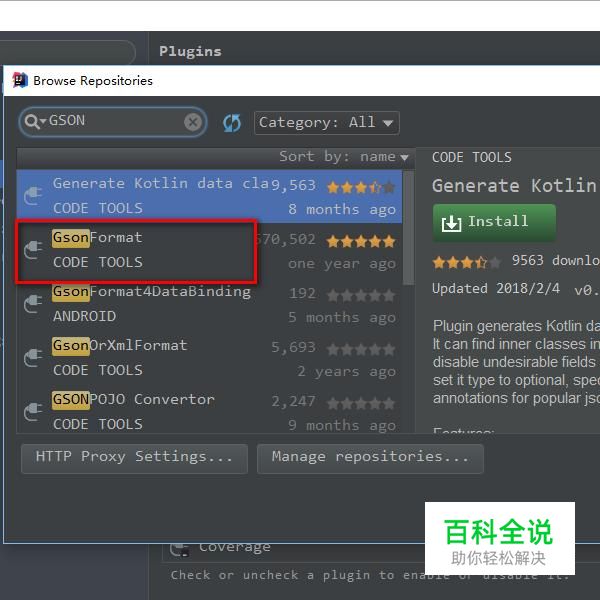The height and width of the screenshot is (600, 600).
Task: Click the plug icon beside GsonFormat4DataBinding
Action: pos(33,304)
